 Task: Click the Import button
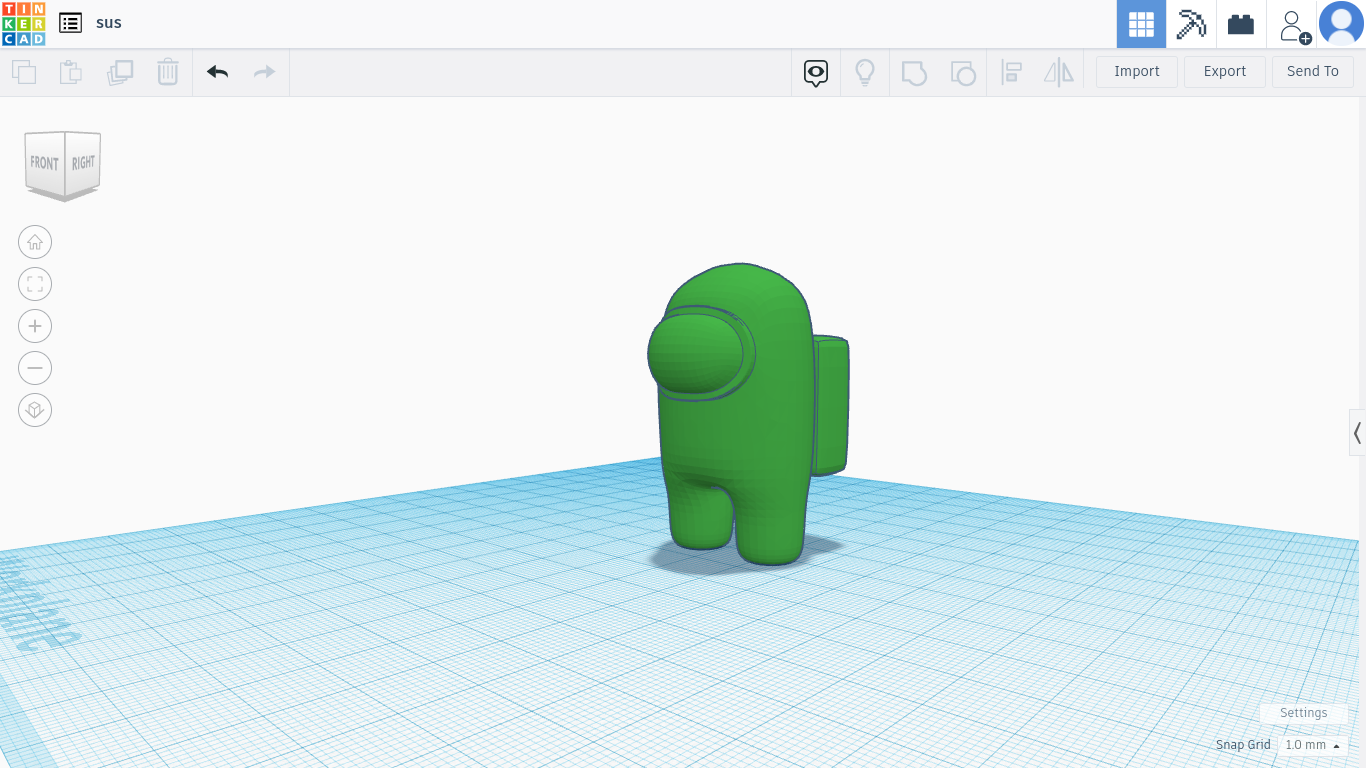pos(1137,72)
